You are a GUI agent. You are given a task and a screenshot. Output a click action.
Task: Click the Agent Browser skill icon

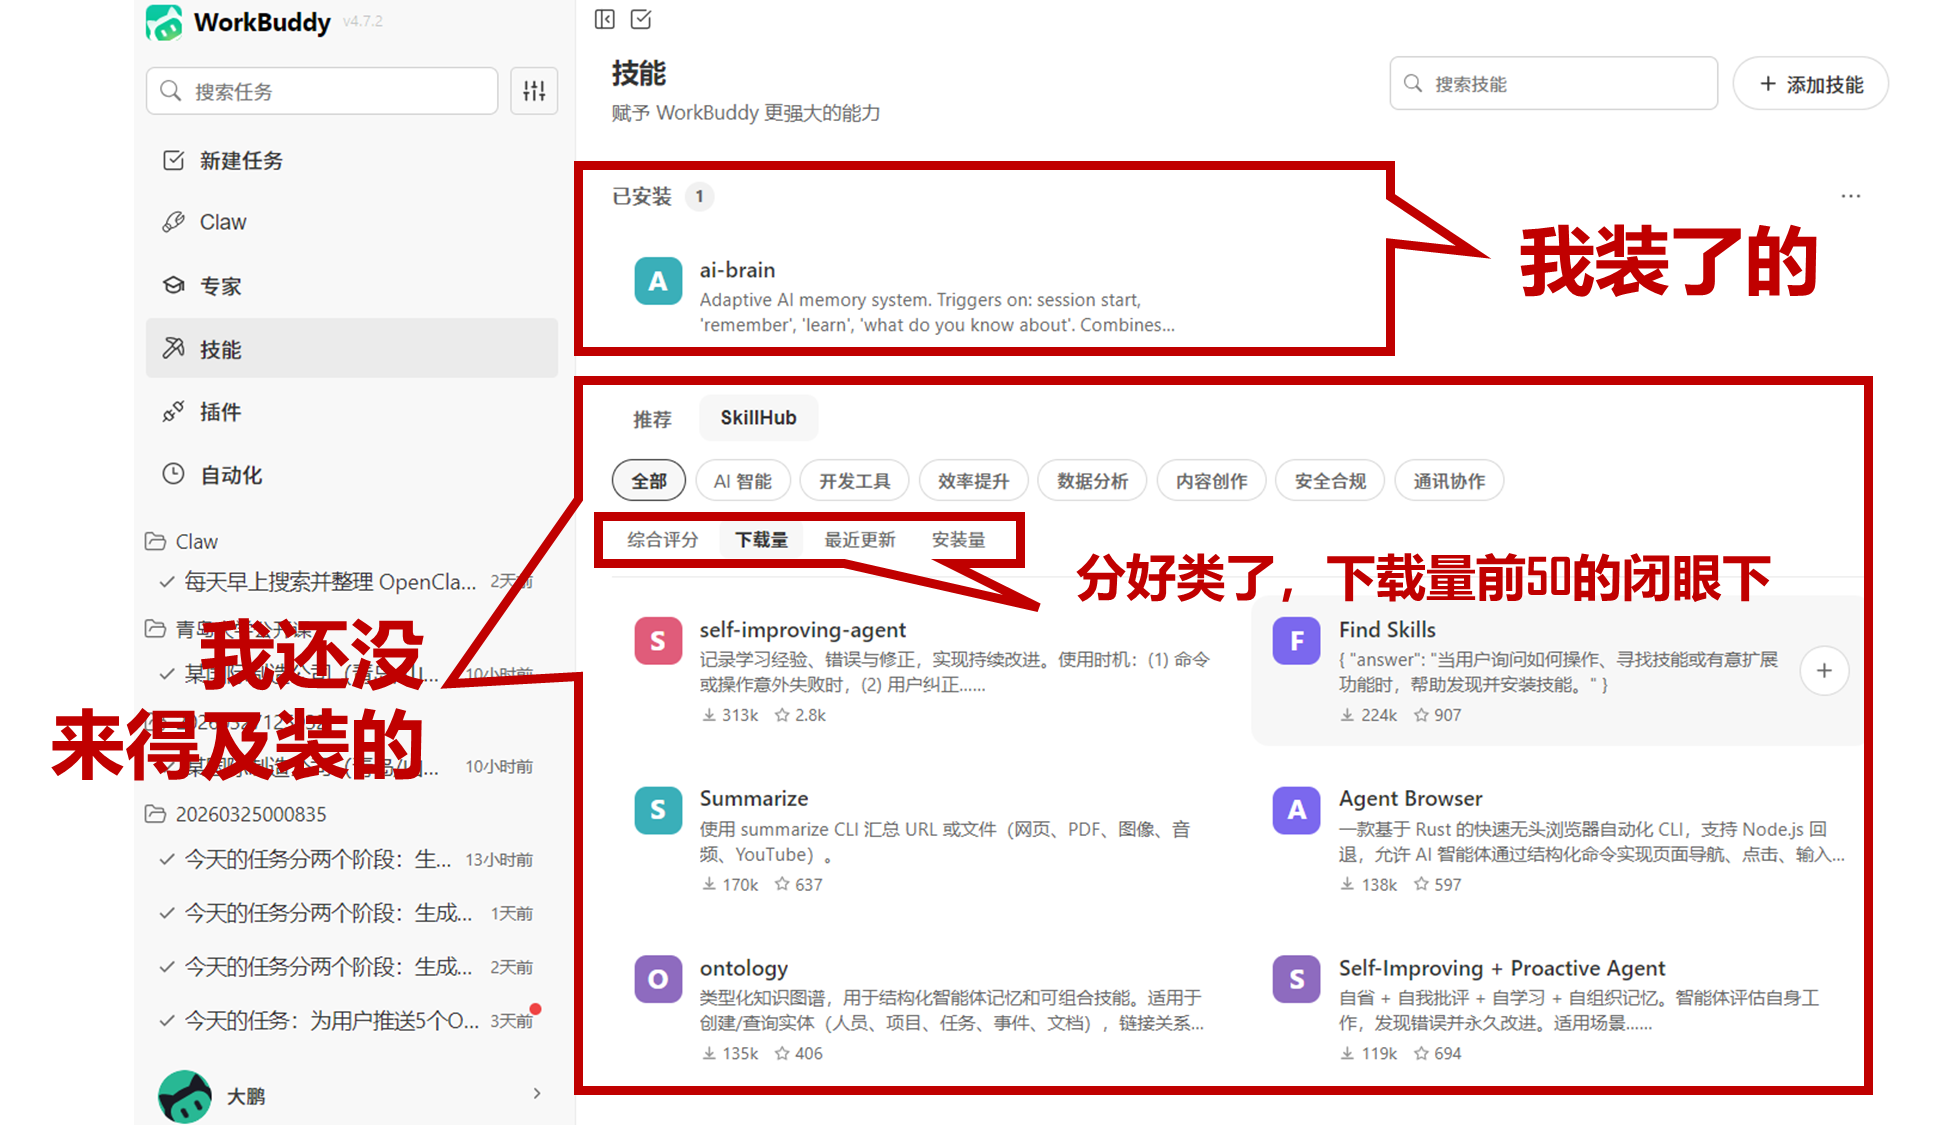[1296, 810]
